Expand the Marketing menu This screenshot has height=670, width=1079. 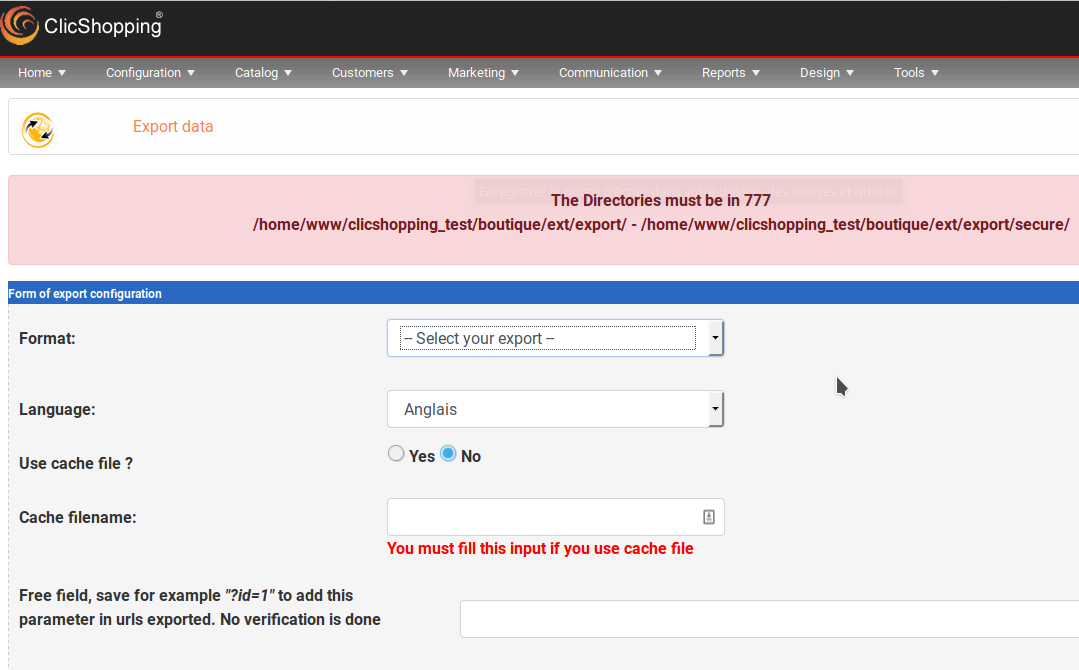pyautogui.click(x=484, y=73)
